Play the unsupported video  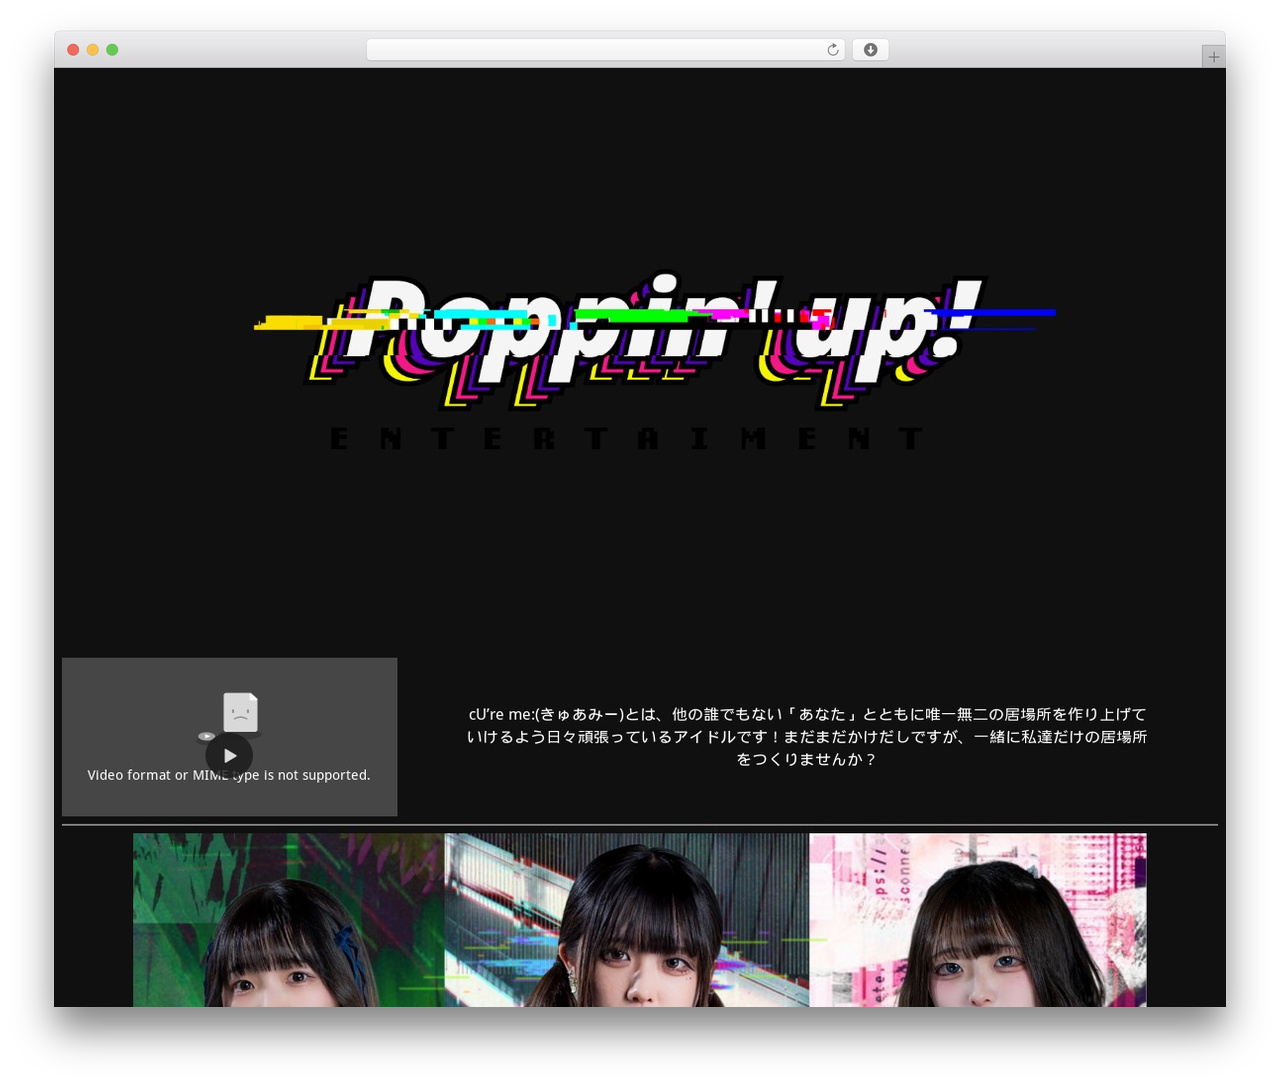[229, 756]
